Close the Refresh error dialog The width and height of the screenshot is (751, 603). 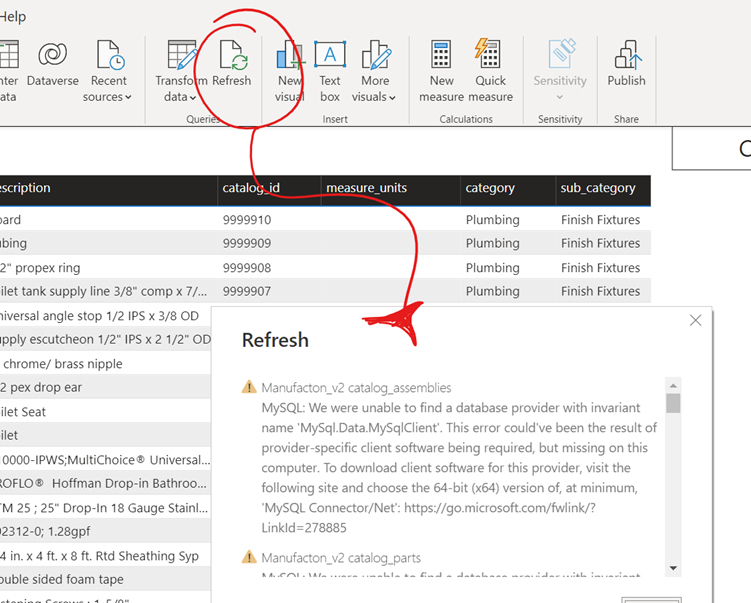(696, 320)
